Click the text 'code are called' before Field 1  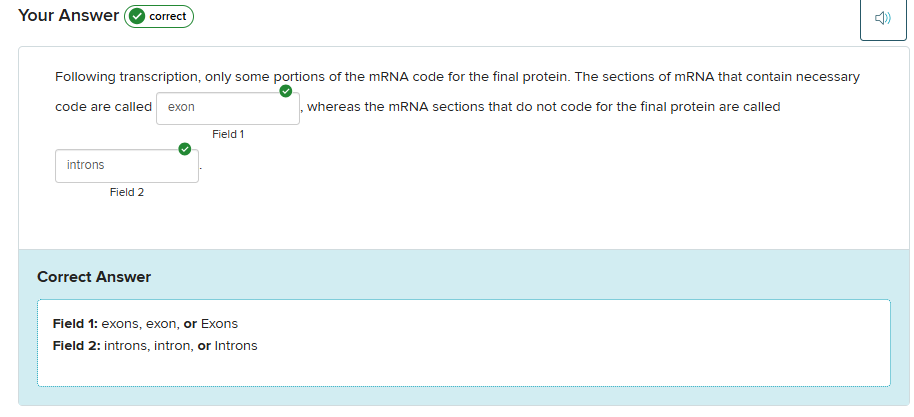pos(103,107)
